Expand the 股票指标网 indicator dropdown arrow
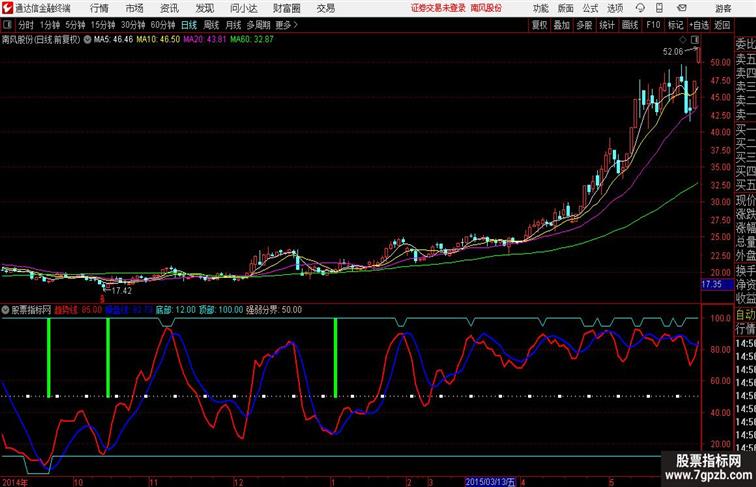 pos(6,310)
